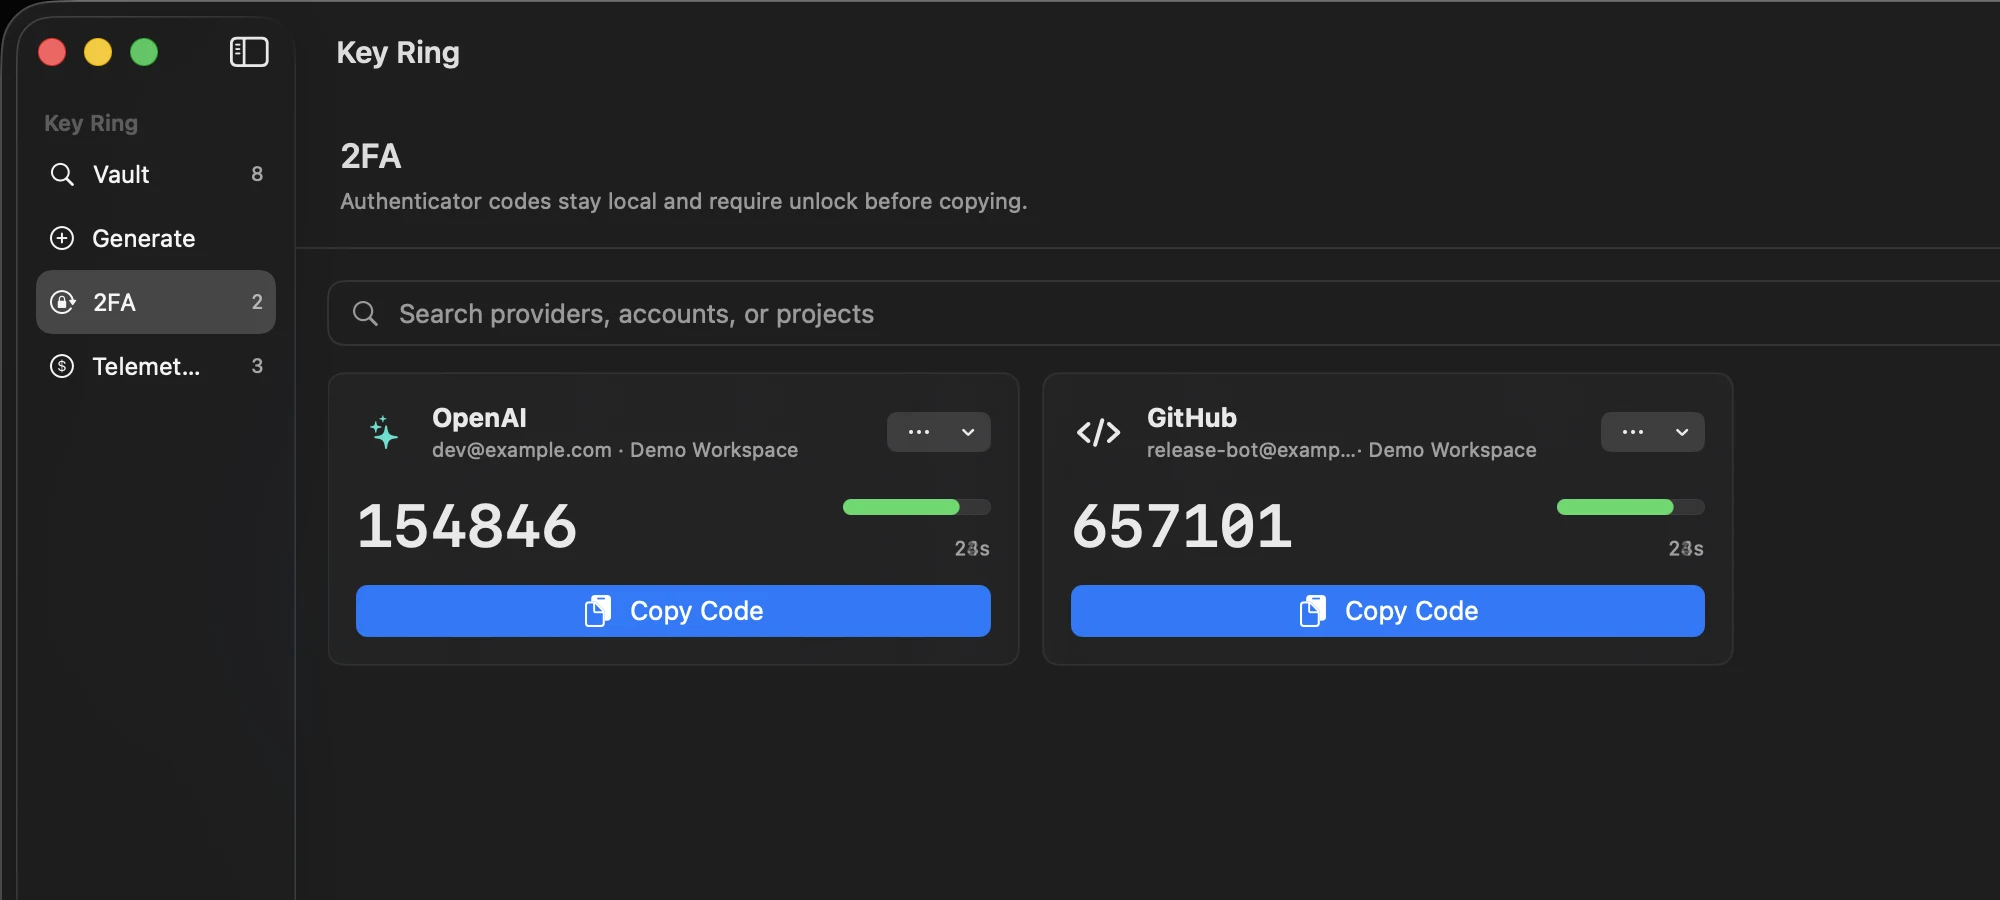Copy the OpenAI code

[673, 611]
